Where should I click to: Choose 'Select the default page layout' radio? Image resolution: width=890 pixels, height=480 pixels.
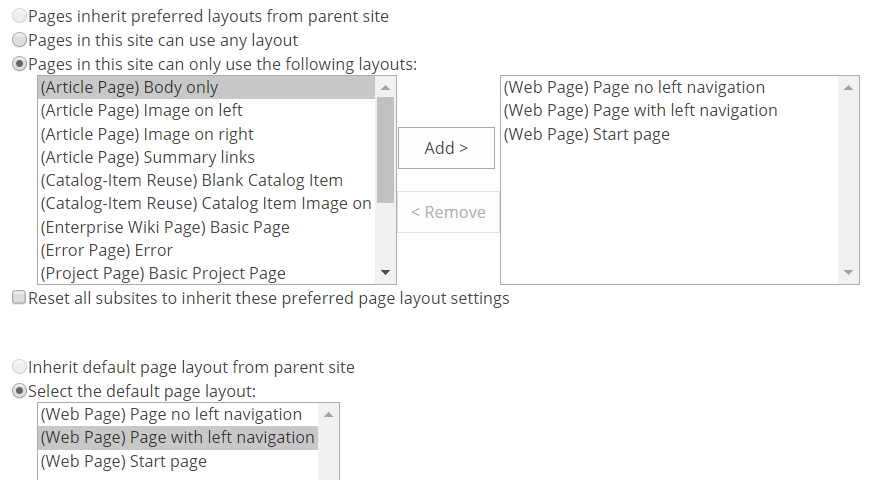19,390
